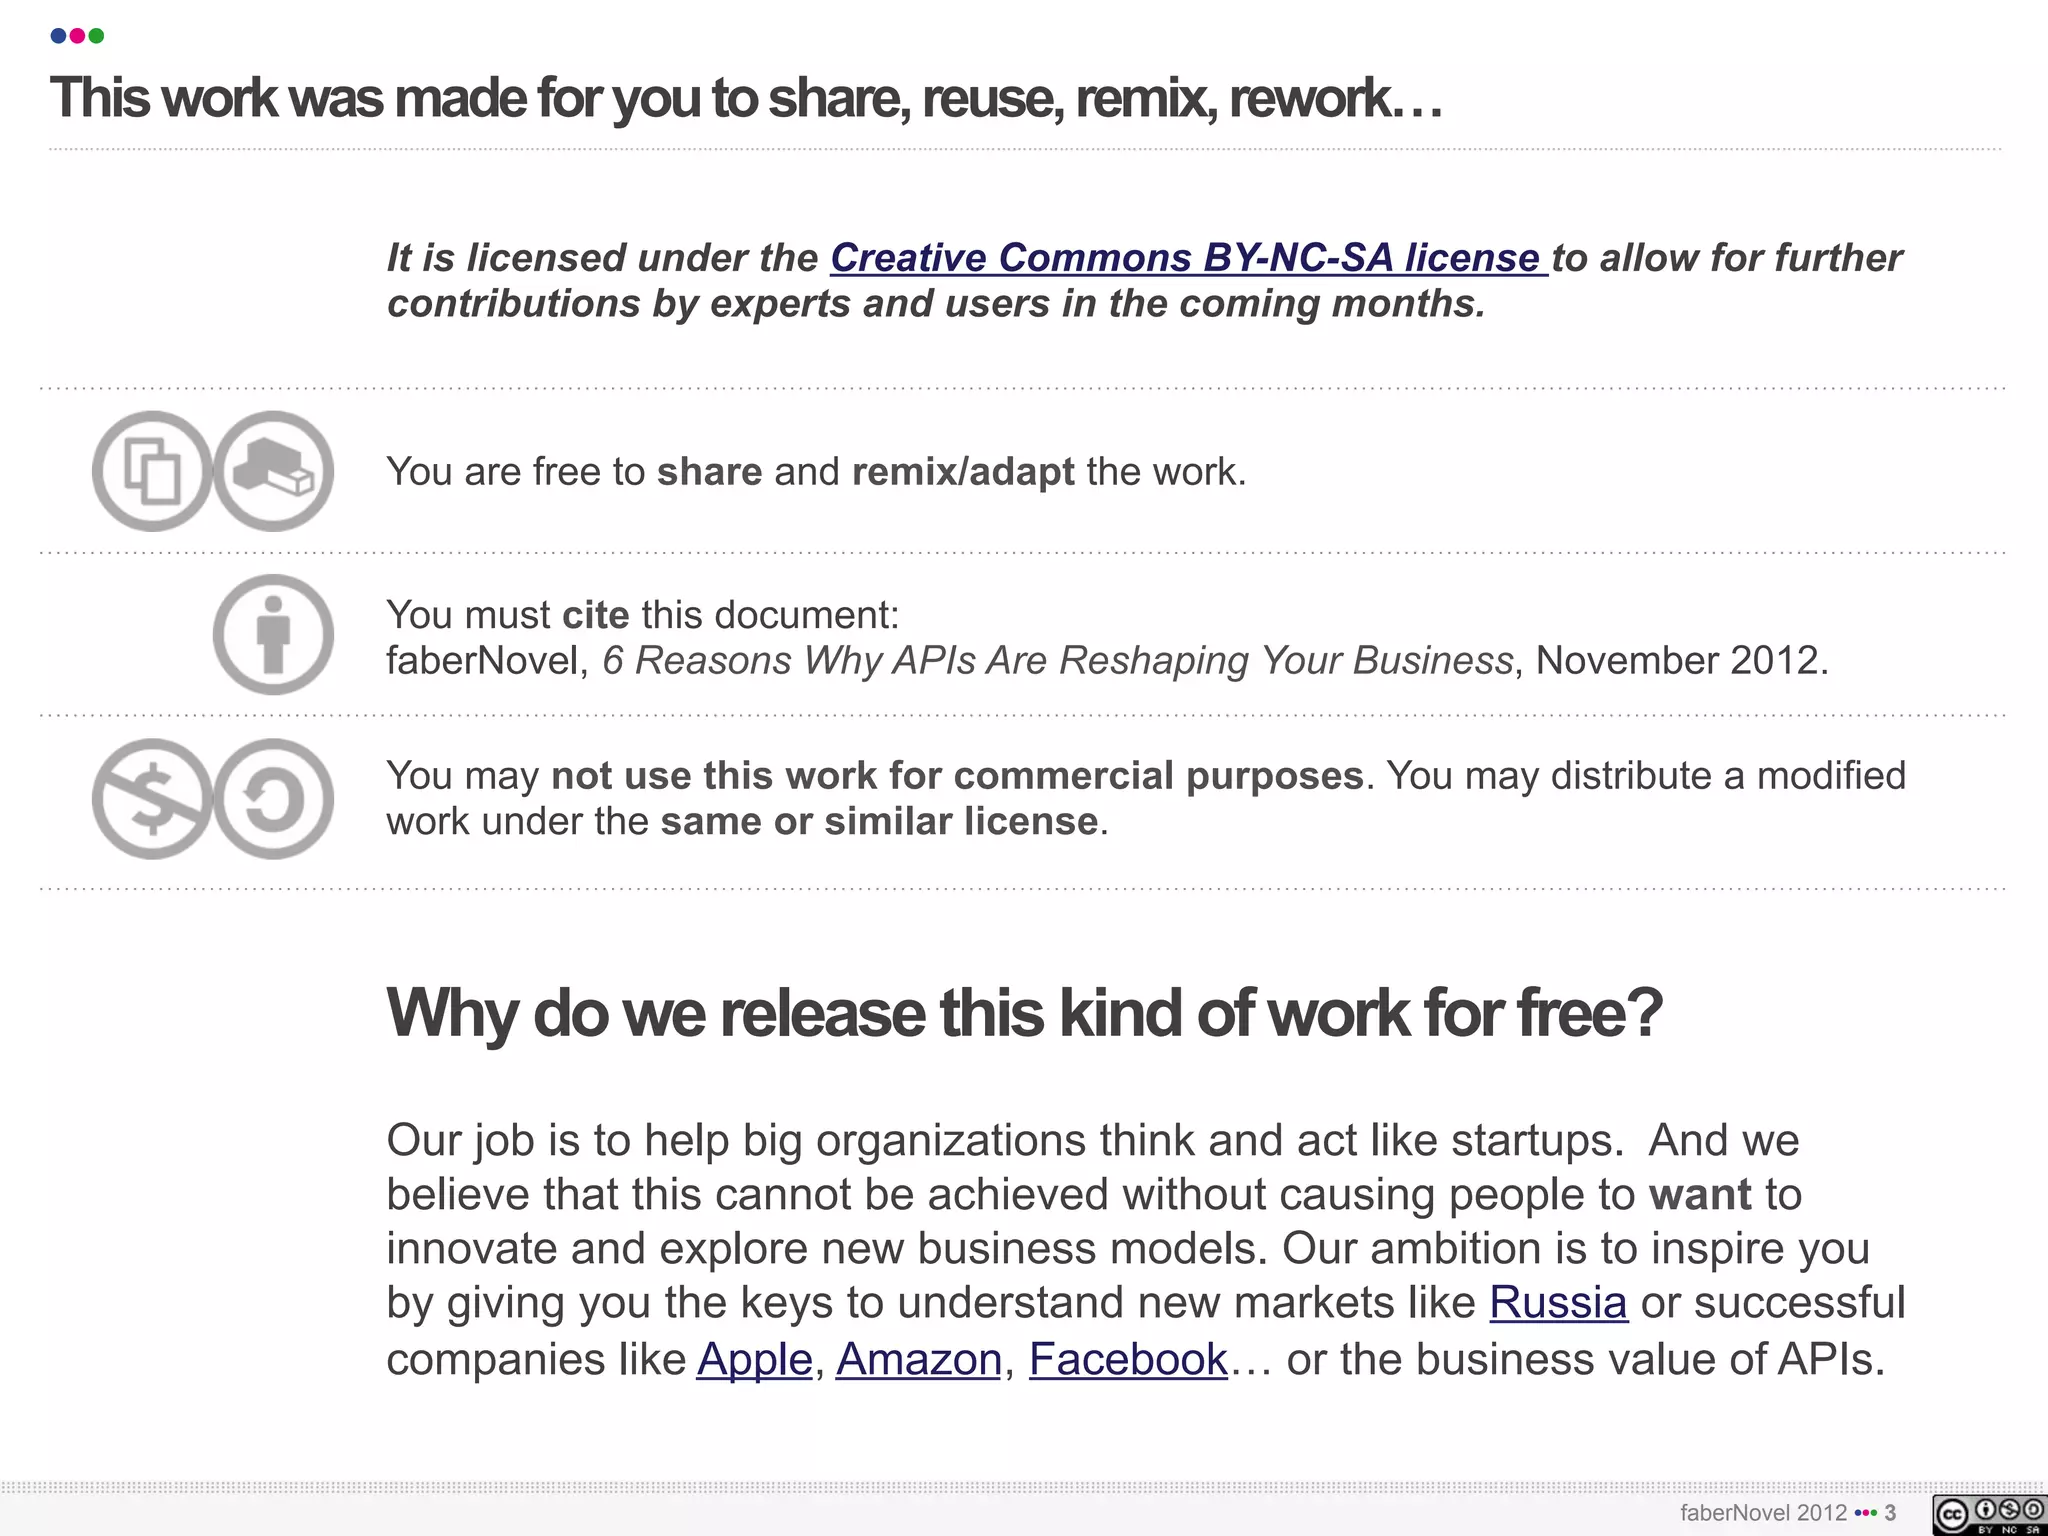
Task: Click the Remix license icon
Action: [273, 471]
